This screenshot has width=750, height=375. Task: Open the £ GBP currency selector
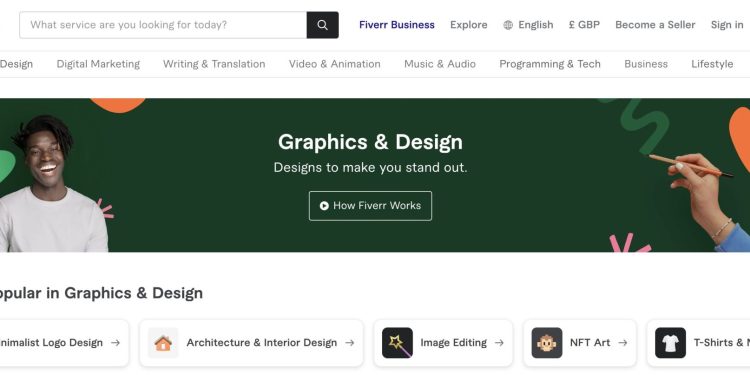[584, 25]
